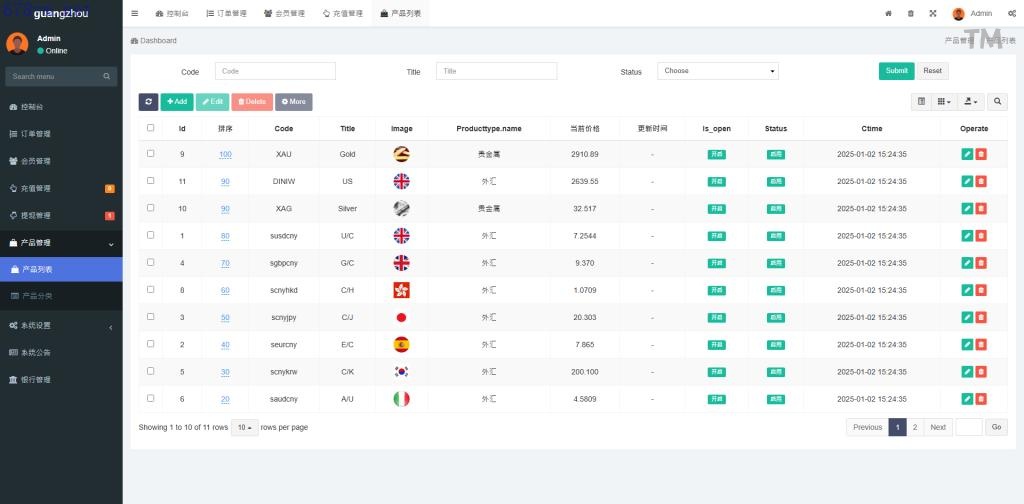
Task: Click the table search magnifier icon
Action: pos(997,102)
